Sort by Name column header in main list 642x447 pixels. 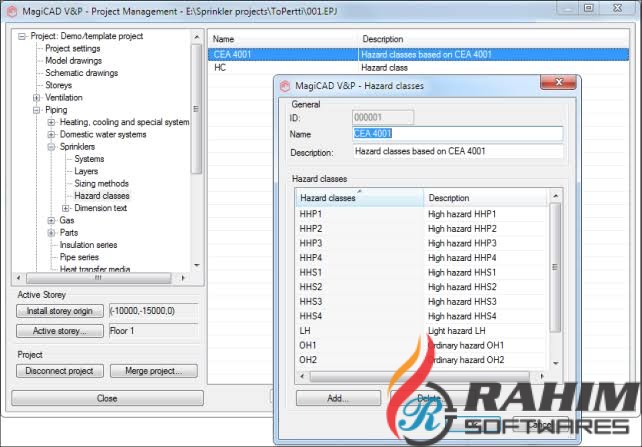[x=283, y=39]
